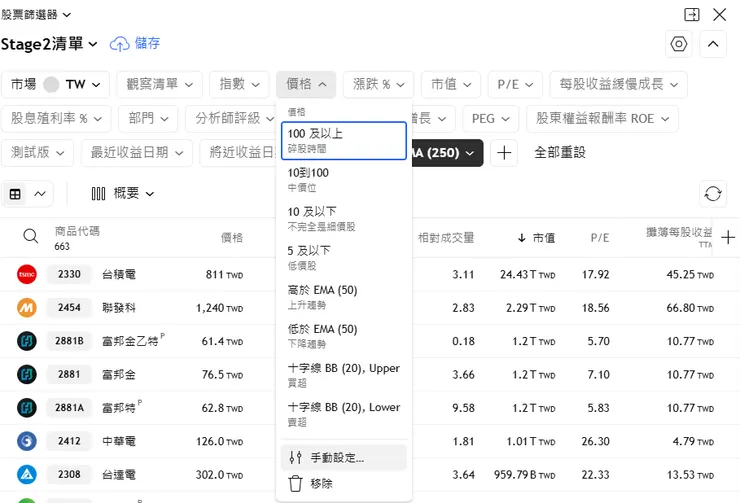Open the PEG filter dropdown
This screenshot has height=503, width=740.
click(x=490, y=118)
